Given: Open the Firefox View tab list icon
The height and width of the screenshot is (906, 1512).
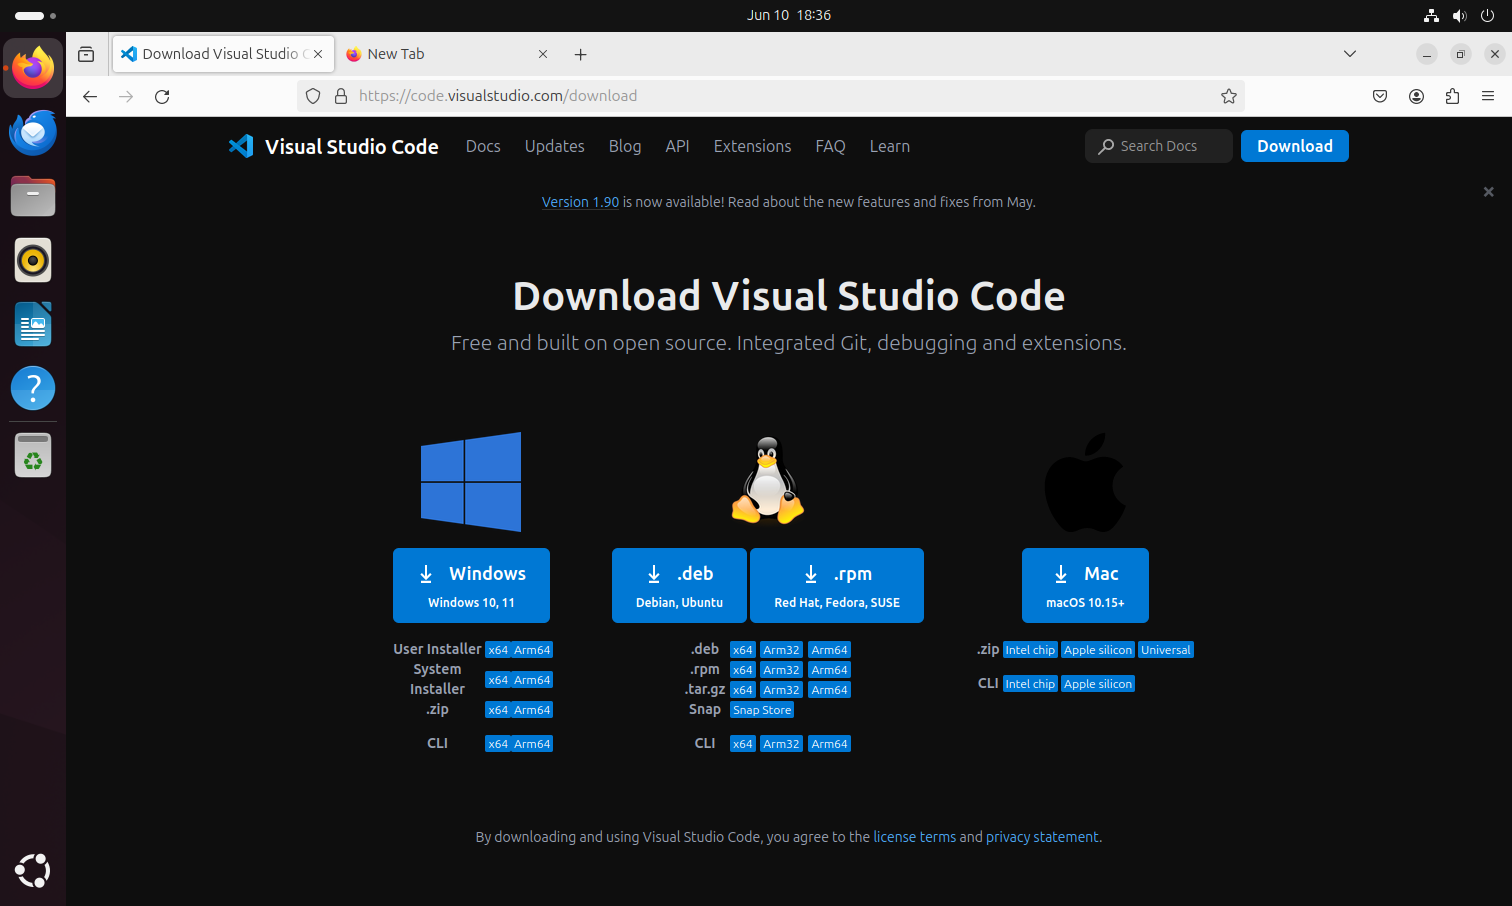Looking at the screenshot, I should tap(86, 54).
